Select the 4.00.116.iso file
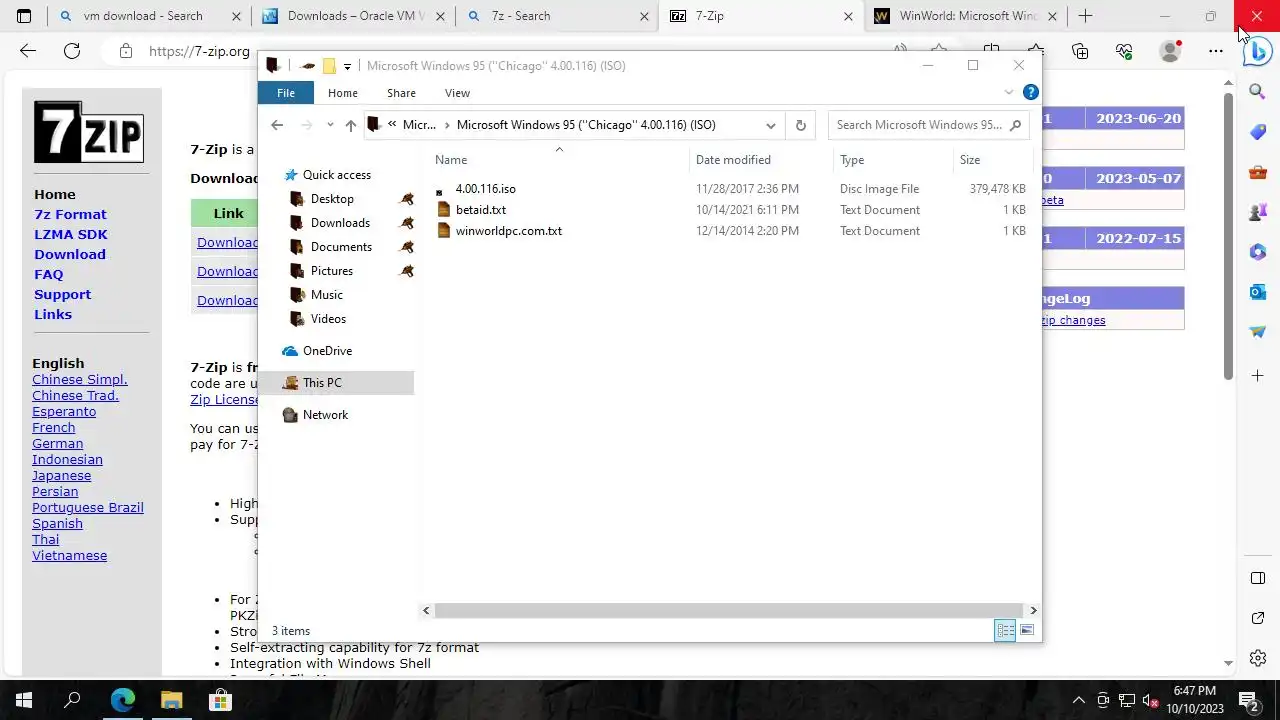This screenshot has width=1280, height=720. click(x=485, y=189)
